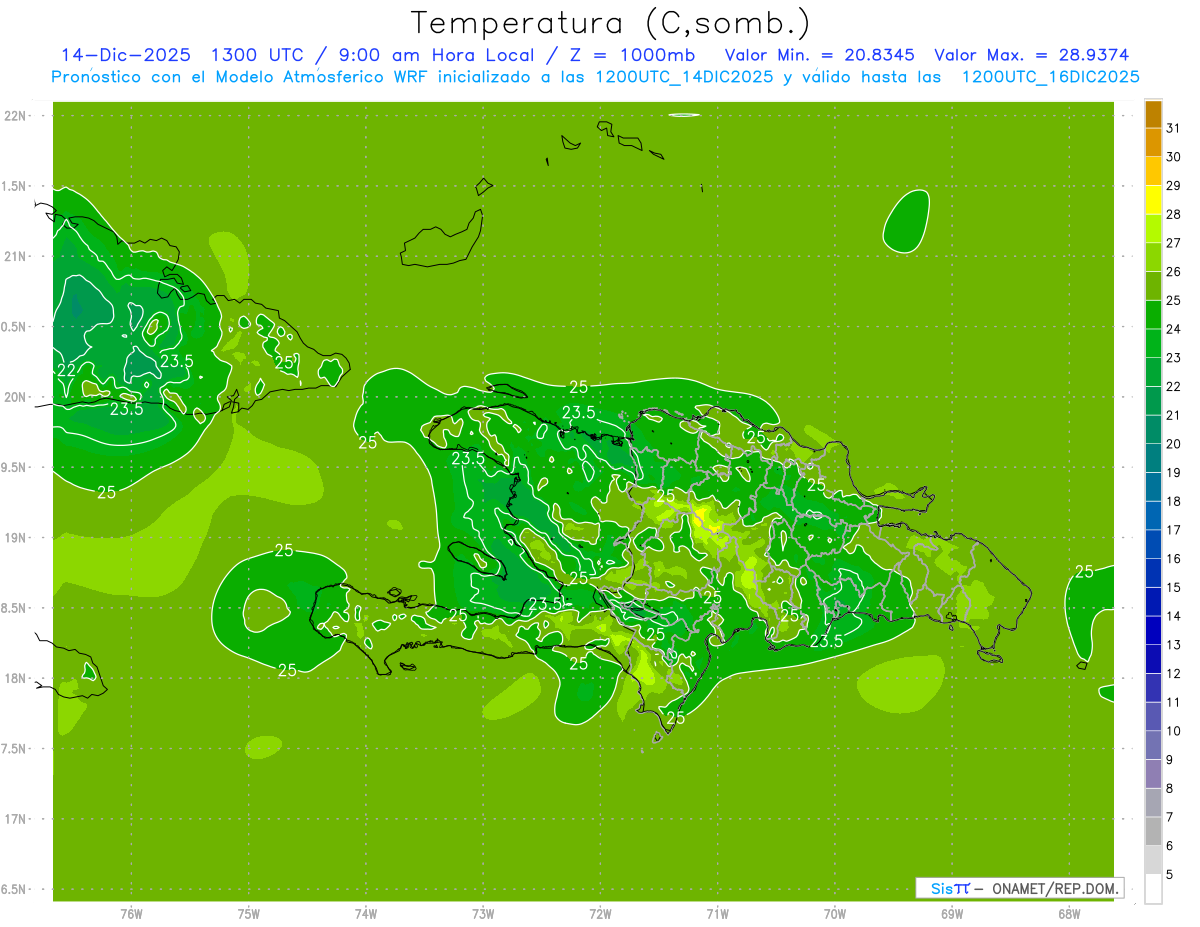Screen dimensions: 1200x927
Task: Click the orange legend swatch between 29 and 30
Action: click(1153, 171)
